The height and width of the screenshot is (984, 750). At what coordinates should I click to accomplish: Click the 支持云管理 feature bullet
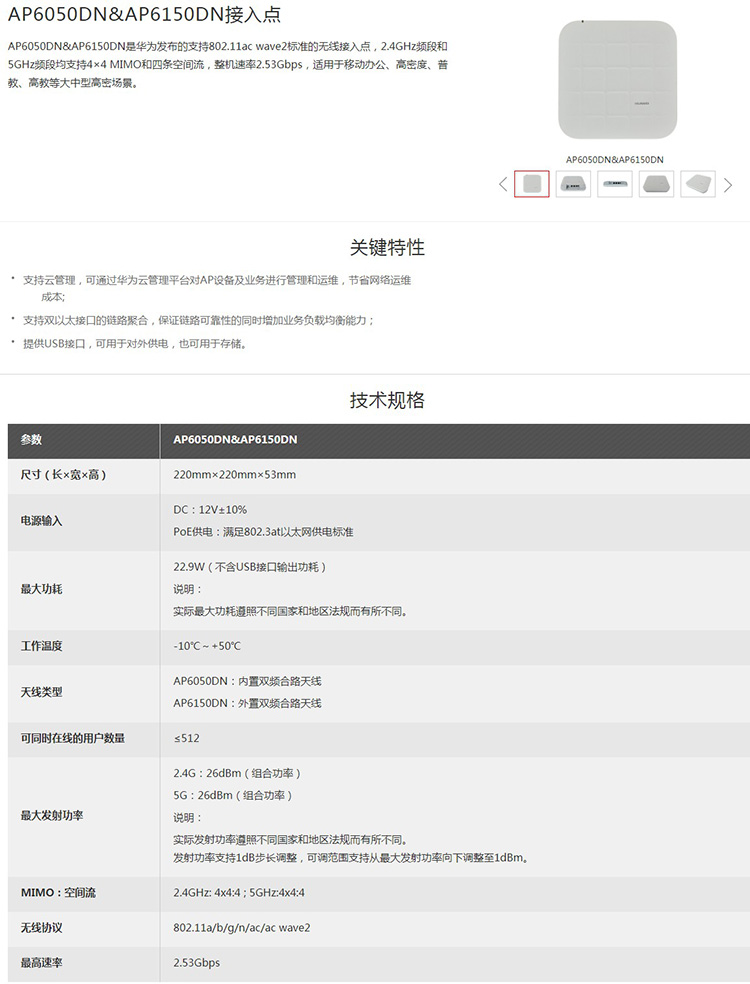pyautogui.click(x=217, y=288)
